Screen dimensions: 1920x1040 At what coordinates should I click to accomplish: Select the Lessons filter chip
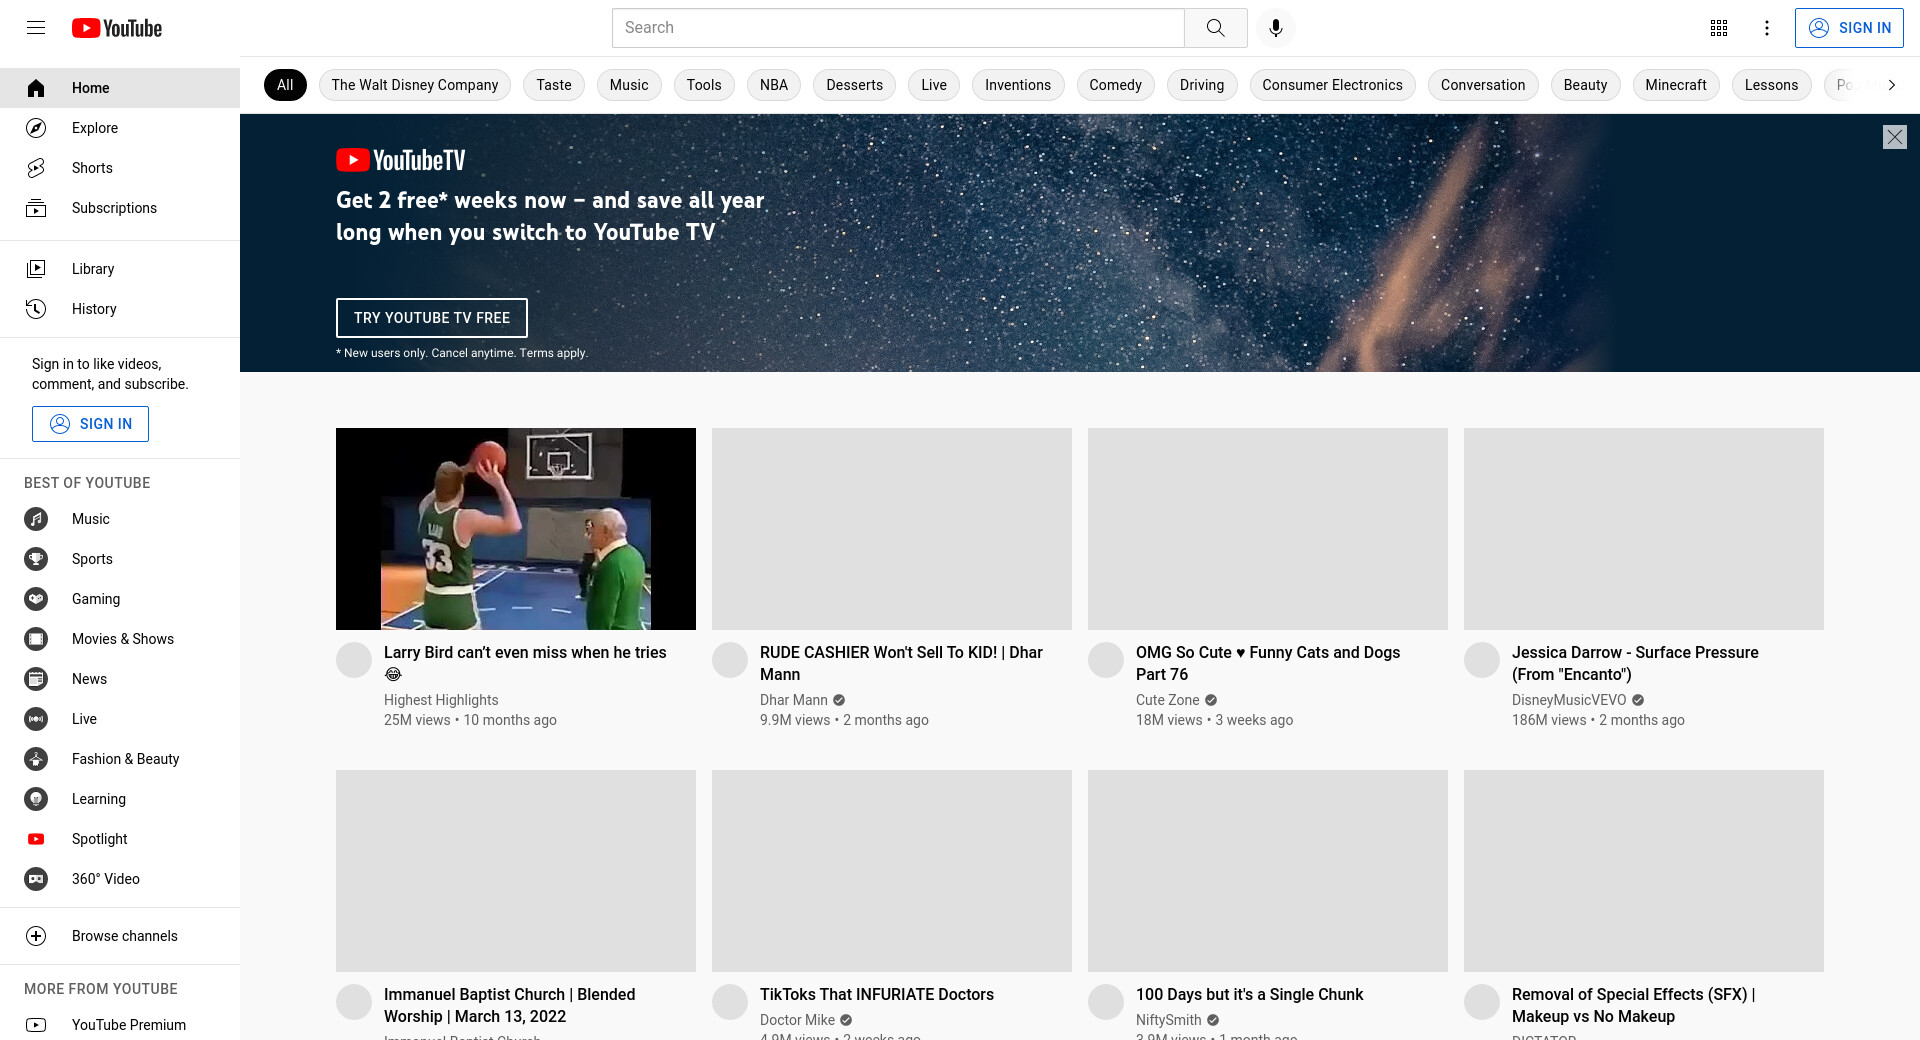[1771, 85]
